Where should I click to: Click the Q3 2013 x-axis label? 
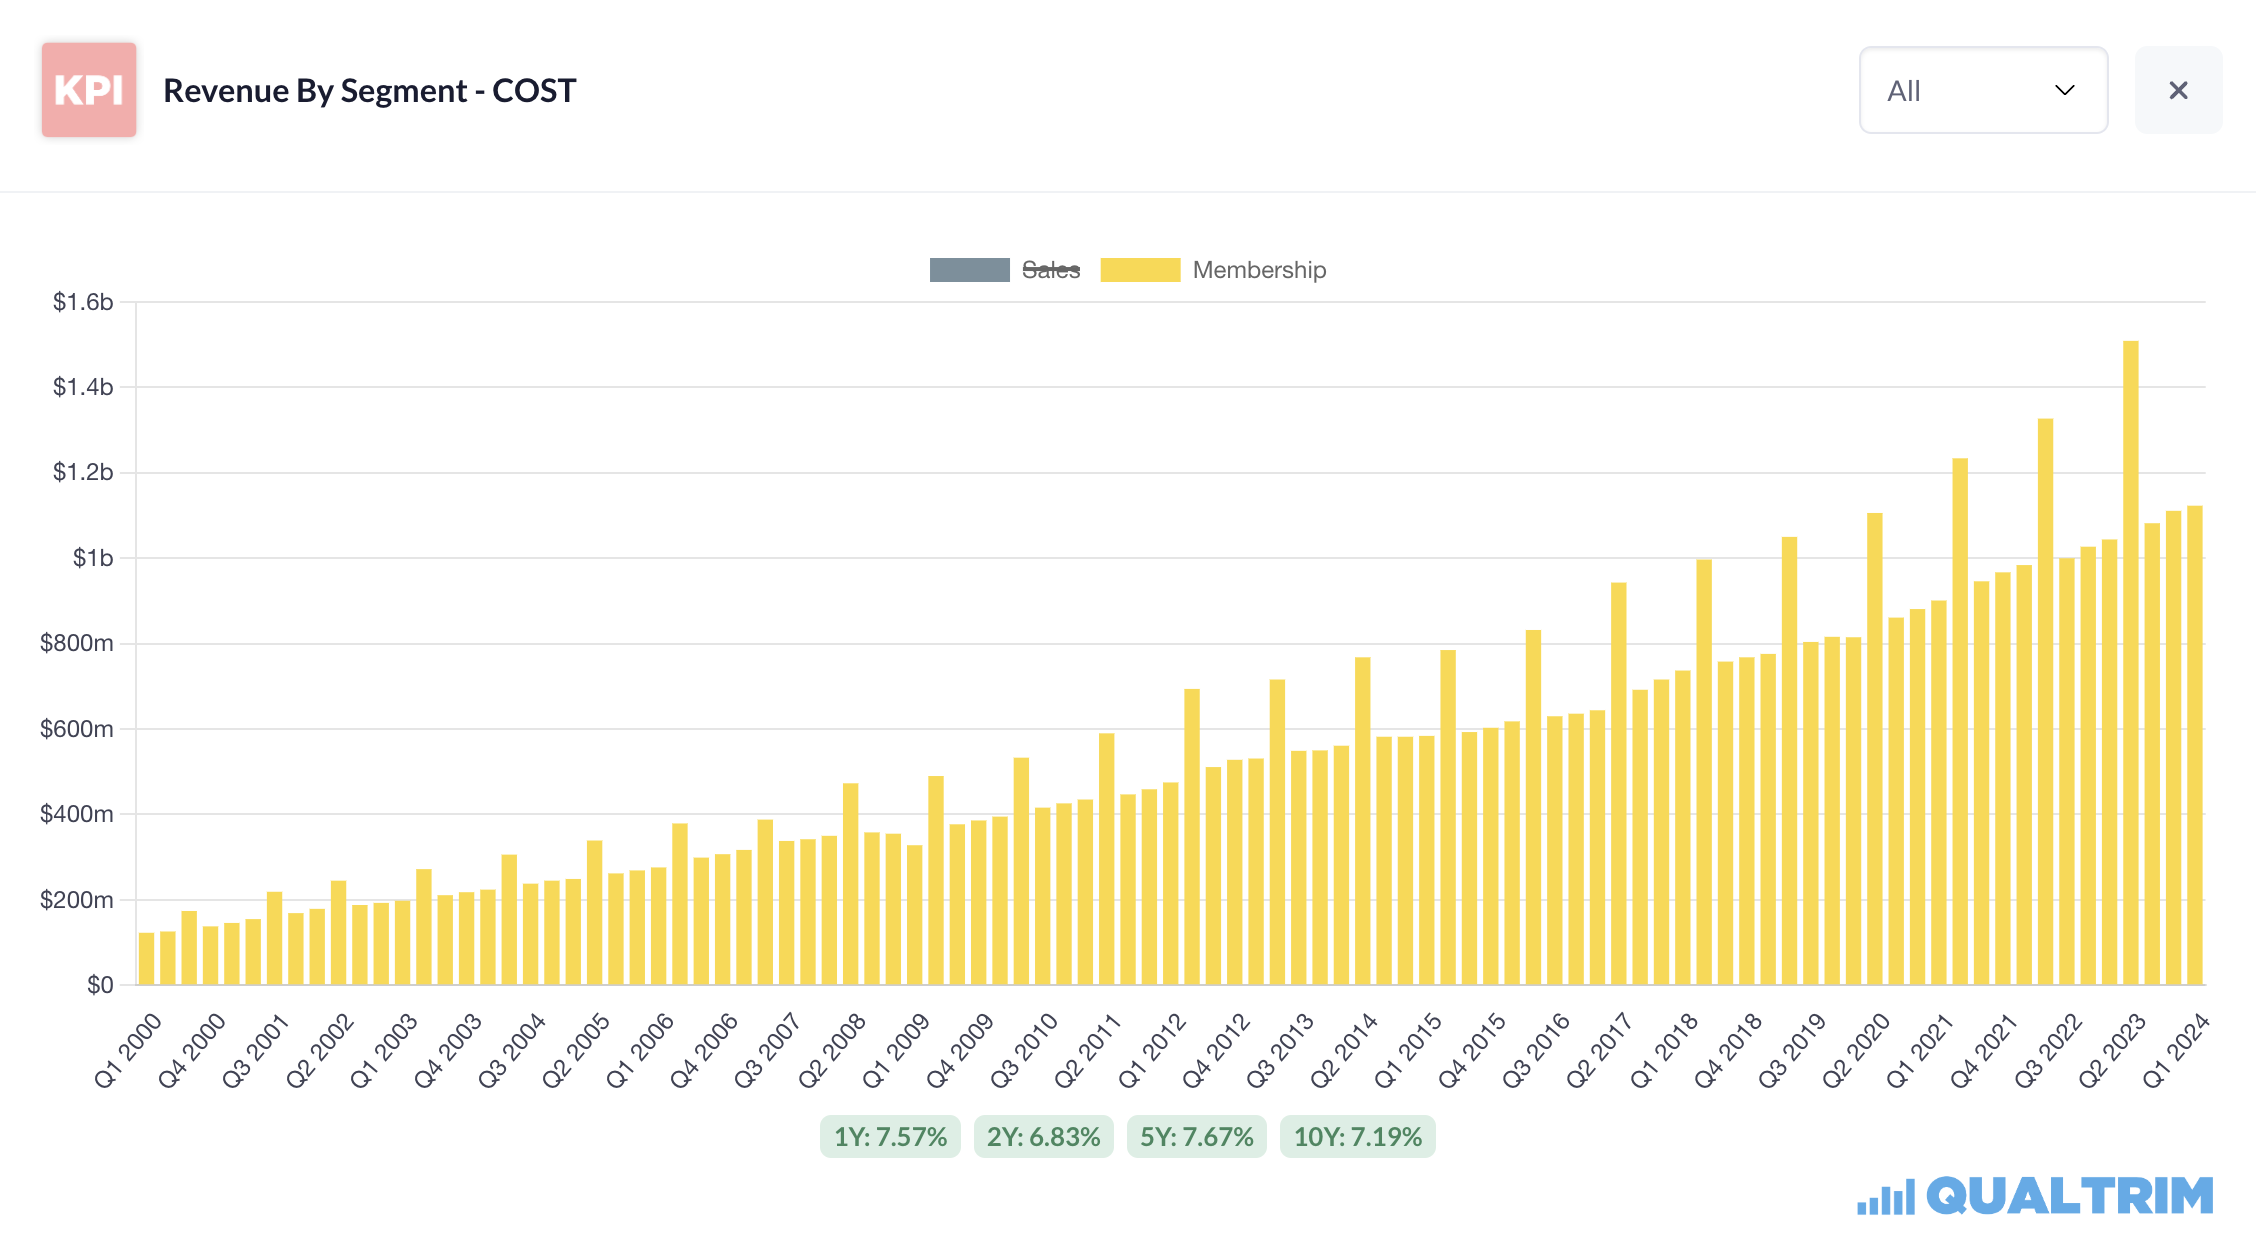1279,1050
